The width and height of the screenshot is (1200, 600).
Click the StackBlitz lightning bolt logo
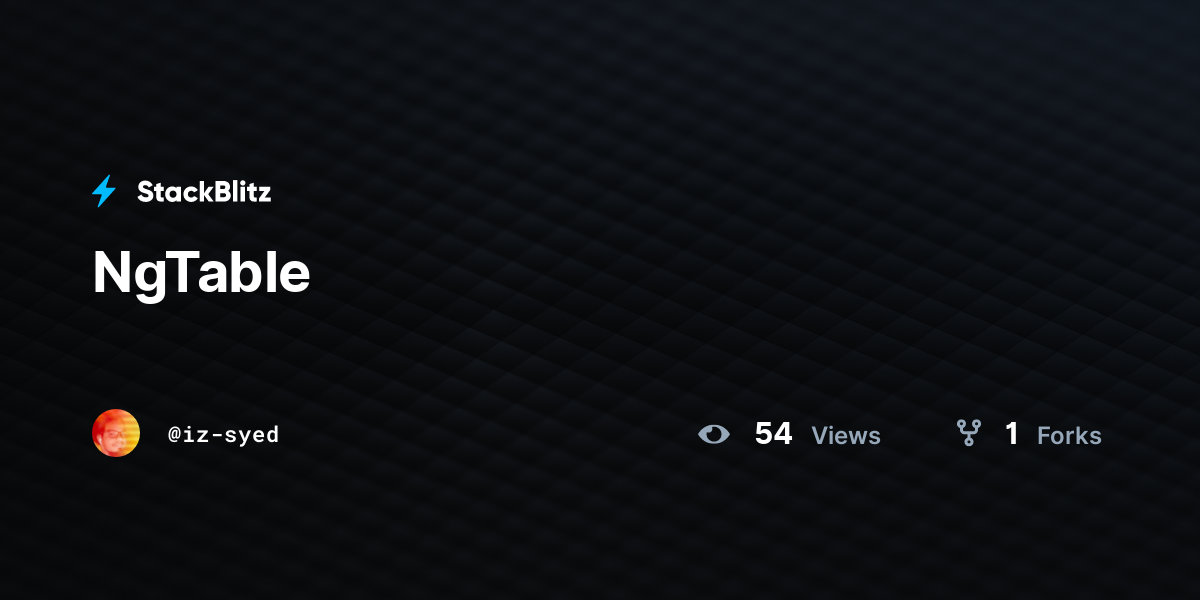(104, 191)
